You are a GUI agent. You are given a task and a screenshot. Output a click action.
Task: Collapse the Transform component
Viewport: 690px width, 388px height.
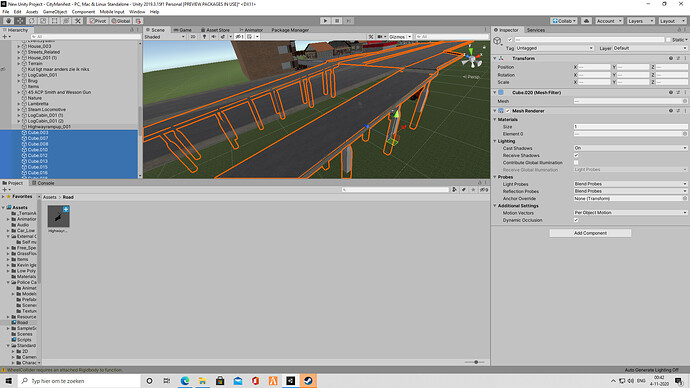(495, 59)
